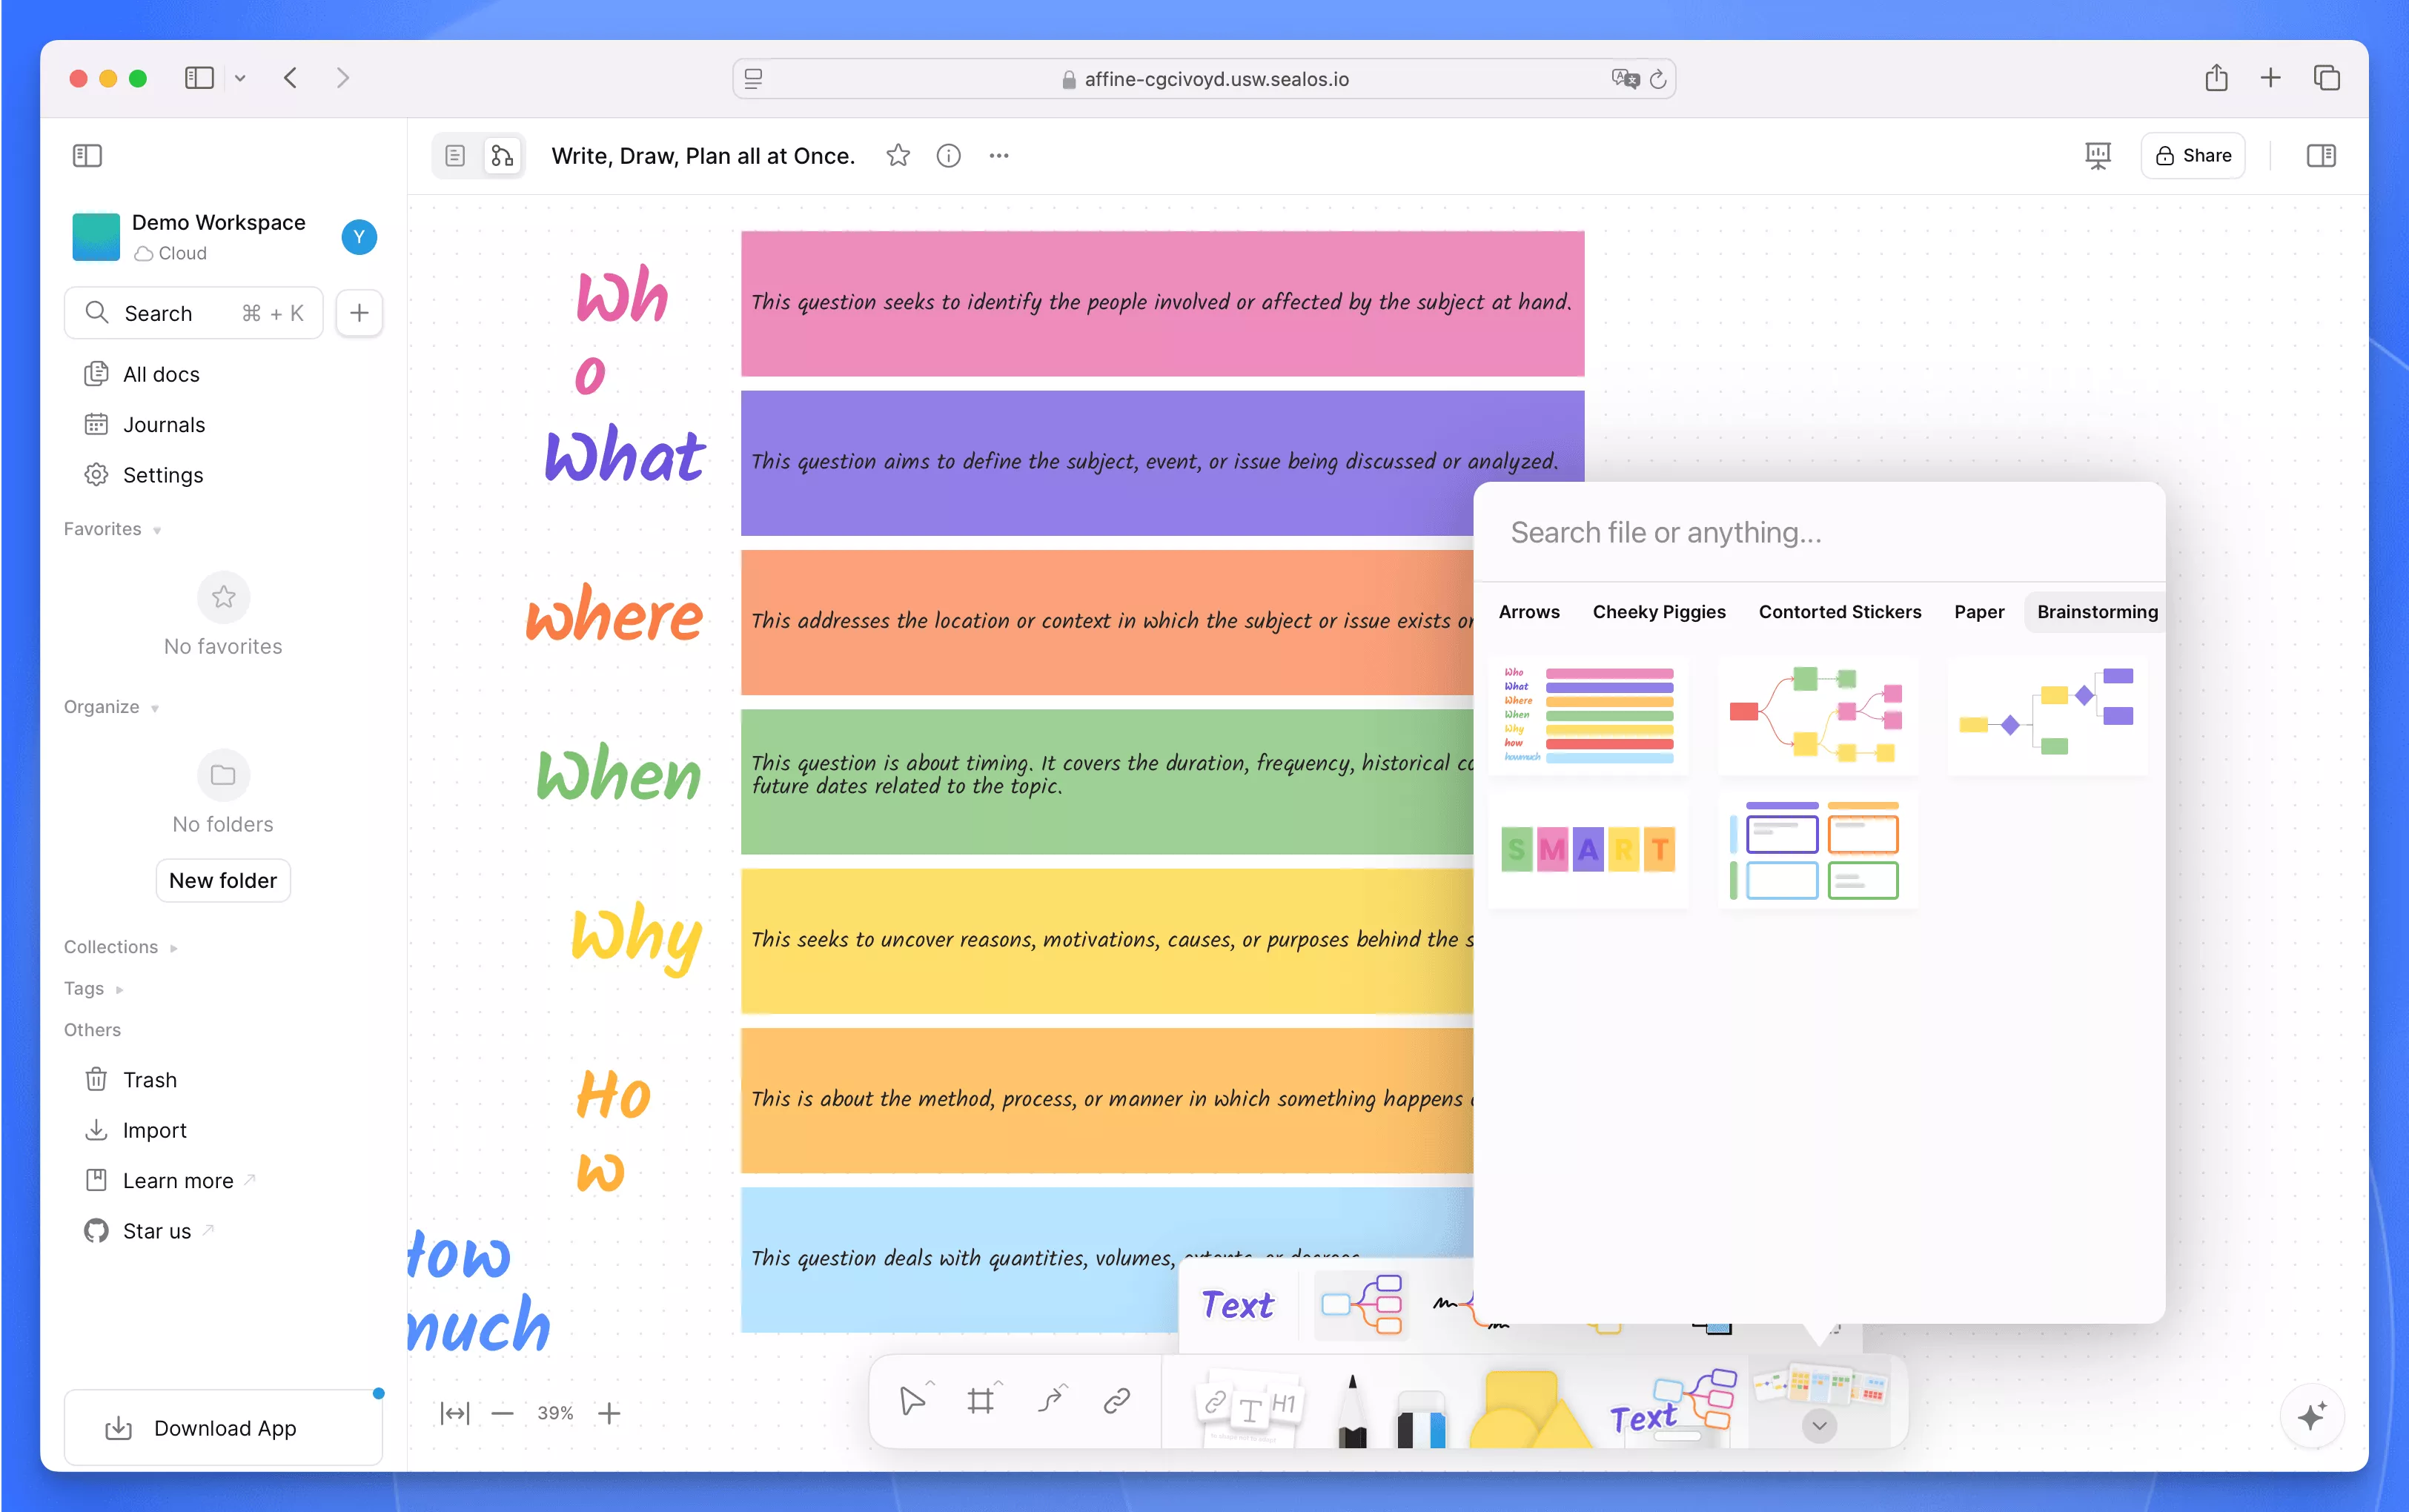Open the Share dialog
Screen dimensions: 2409x1512
coord(2193,155)
